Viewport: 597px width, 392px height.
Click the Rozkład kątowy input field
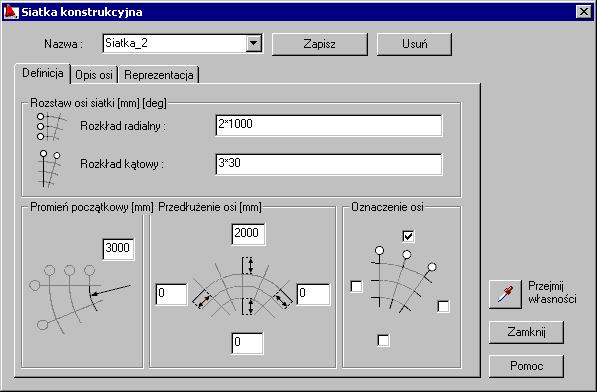(329, 164)
